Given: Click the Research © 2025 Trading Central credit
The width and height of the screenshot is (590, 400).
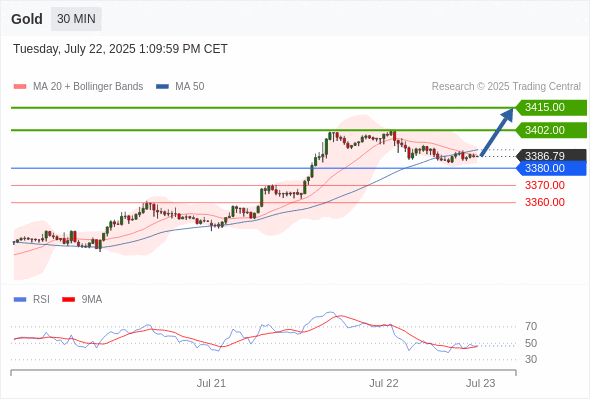Looking at the screenshot, I should [506, 87].
